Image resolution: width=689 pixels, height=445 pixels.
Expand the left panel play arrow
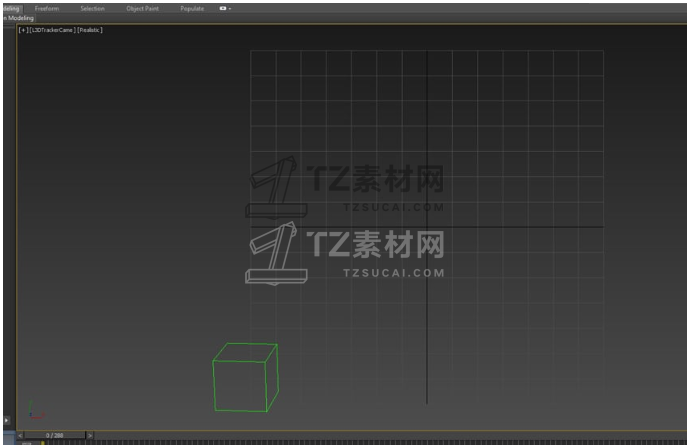pos(7,420)
